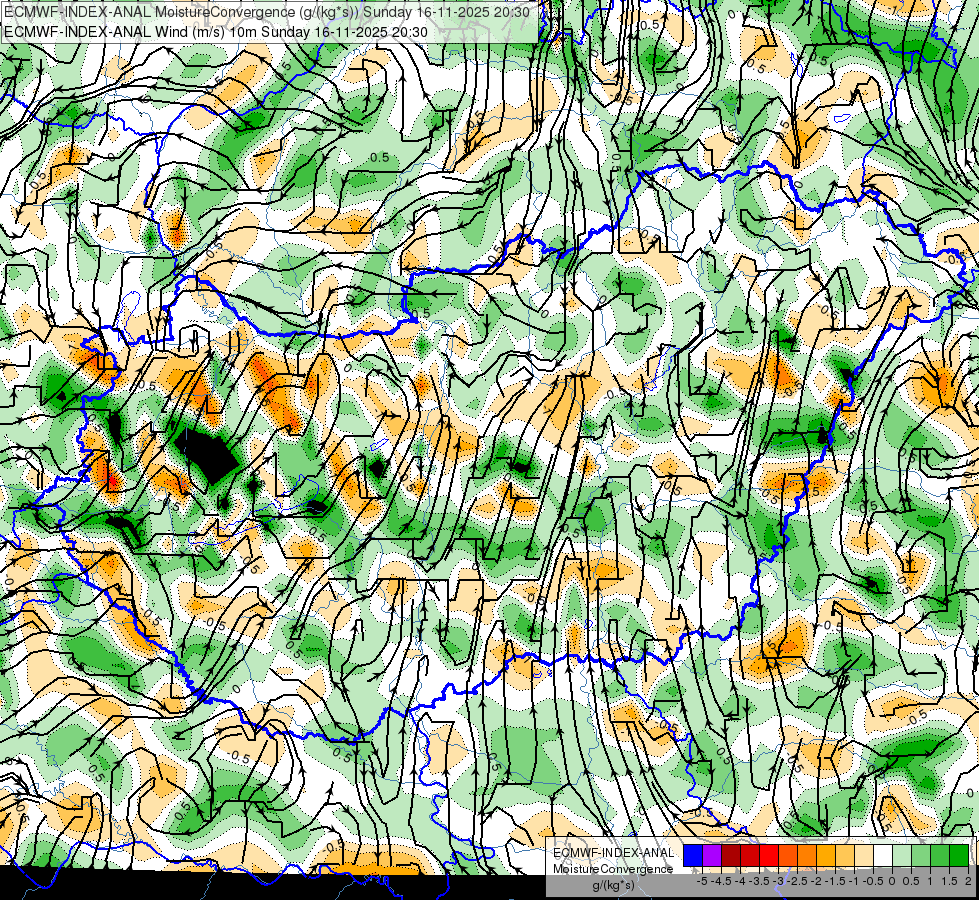The height and width of the screenshot is (900, 979).
Task: Select the lightest green legend swatch right of 0
Action: coord(902,856)
